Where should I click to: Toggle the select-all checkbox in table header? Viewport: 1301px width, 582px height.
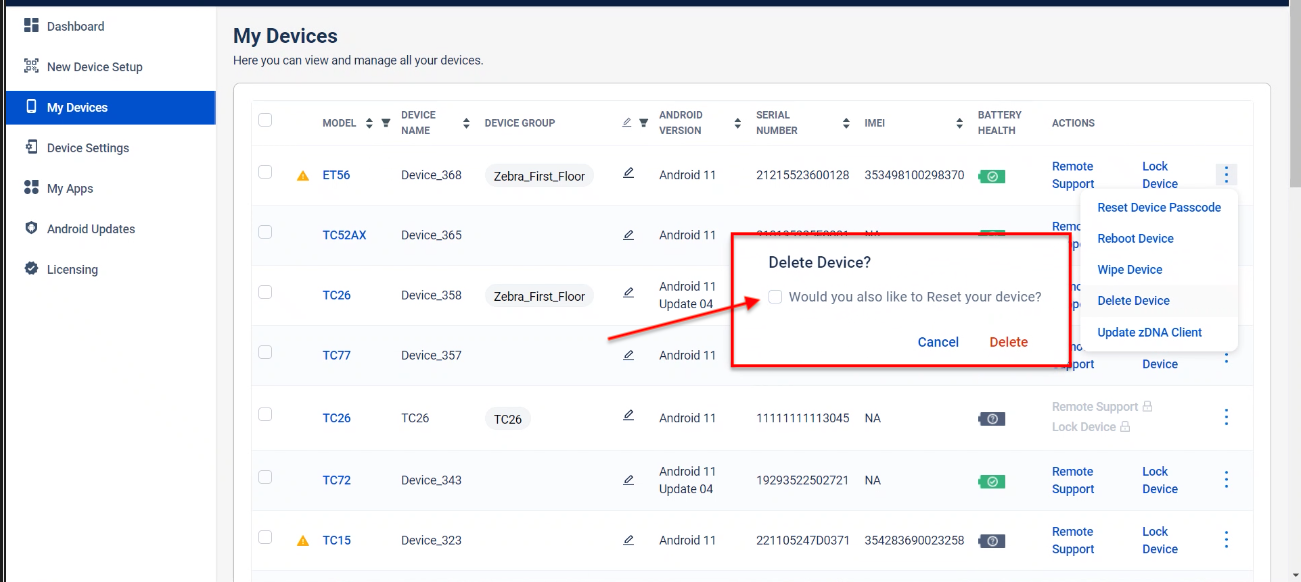point(265,120)
